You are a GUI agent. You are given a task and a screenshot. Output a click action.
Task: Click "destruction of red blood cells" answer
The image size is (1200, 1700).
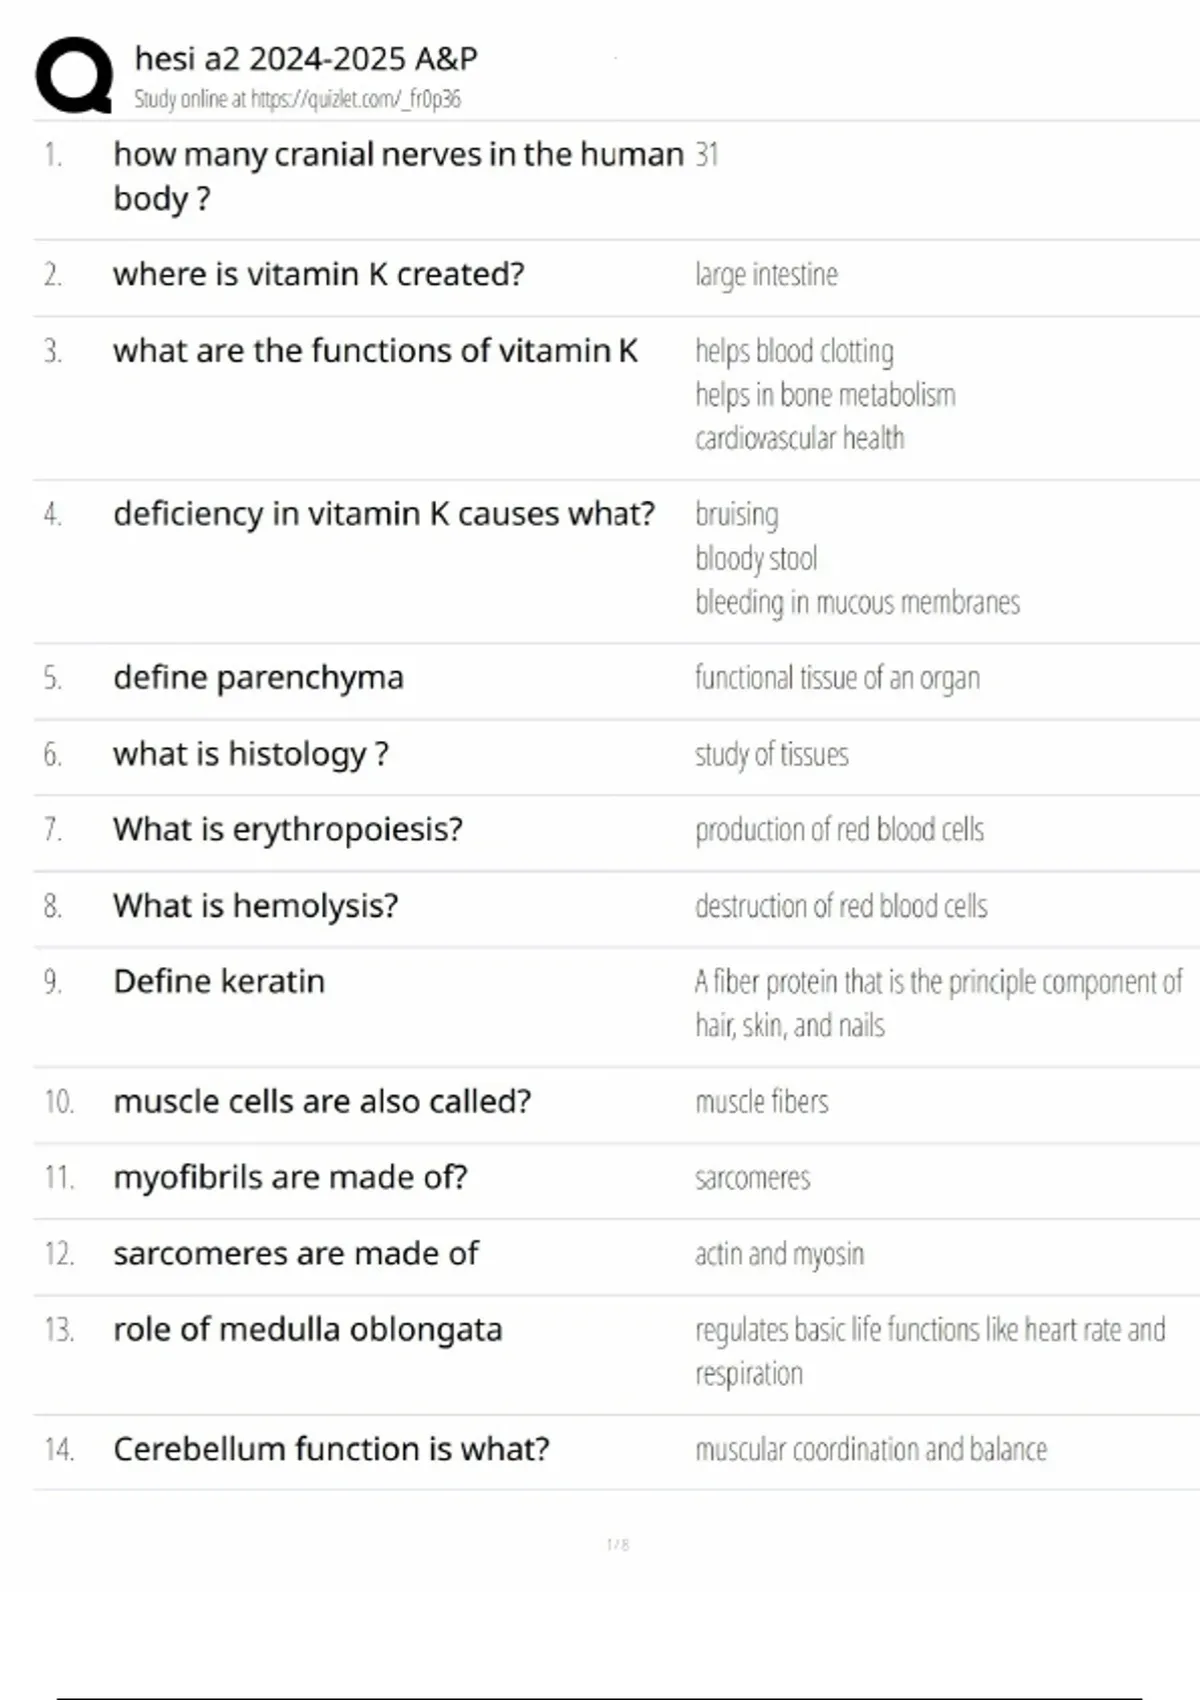pos(841,906)
